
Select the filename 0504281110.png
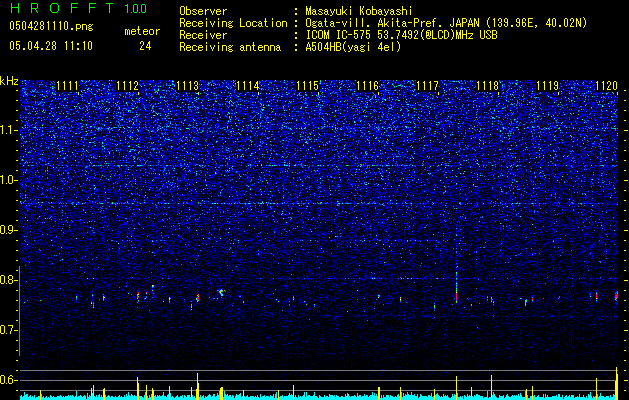(x=51, y=27)
